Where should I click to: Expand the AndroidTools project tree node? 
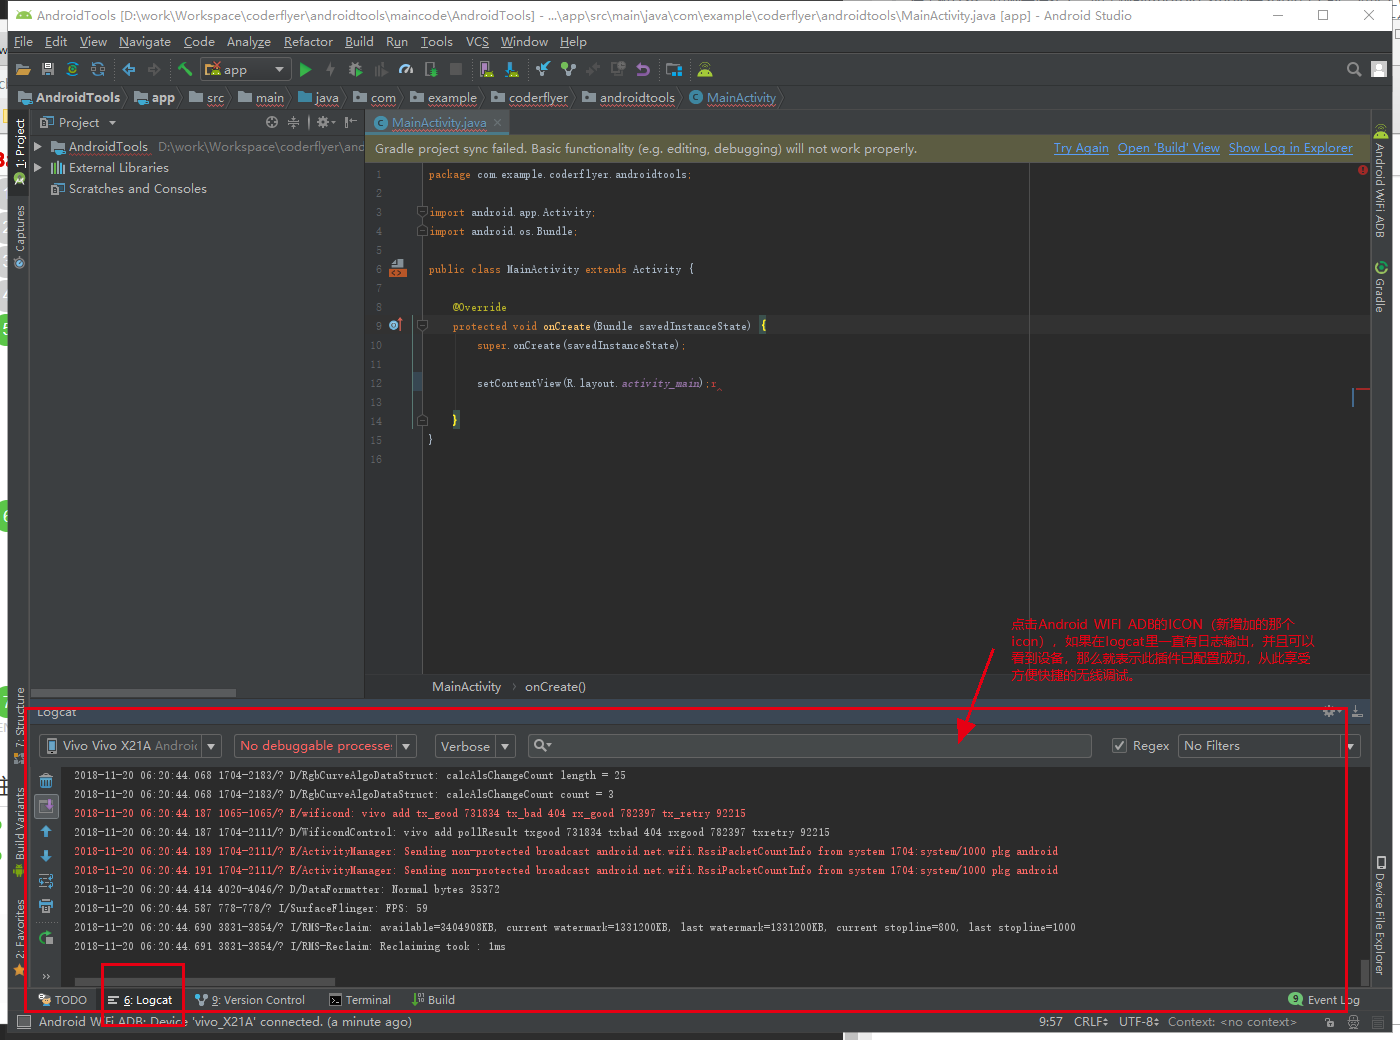pyautogui.click(x=38, y=146)
